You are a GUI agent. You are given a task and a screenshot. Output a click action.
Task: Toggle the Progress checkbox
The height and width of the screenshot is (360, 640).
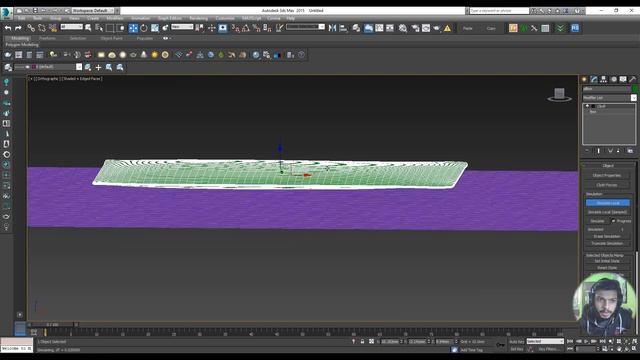pos(613,221)
